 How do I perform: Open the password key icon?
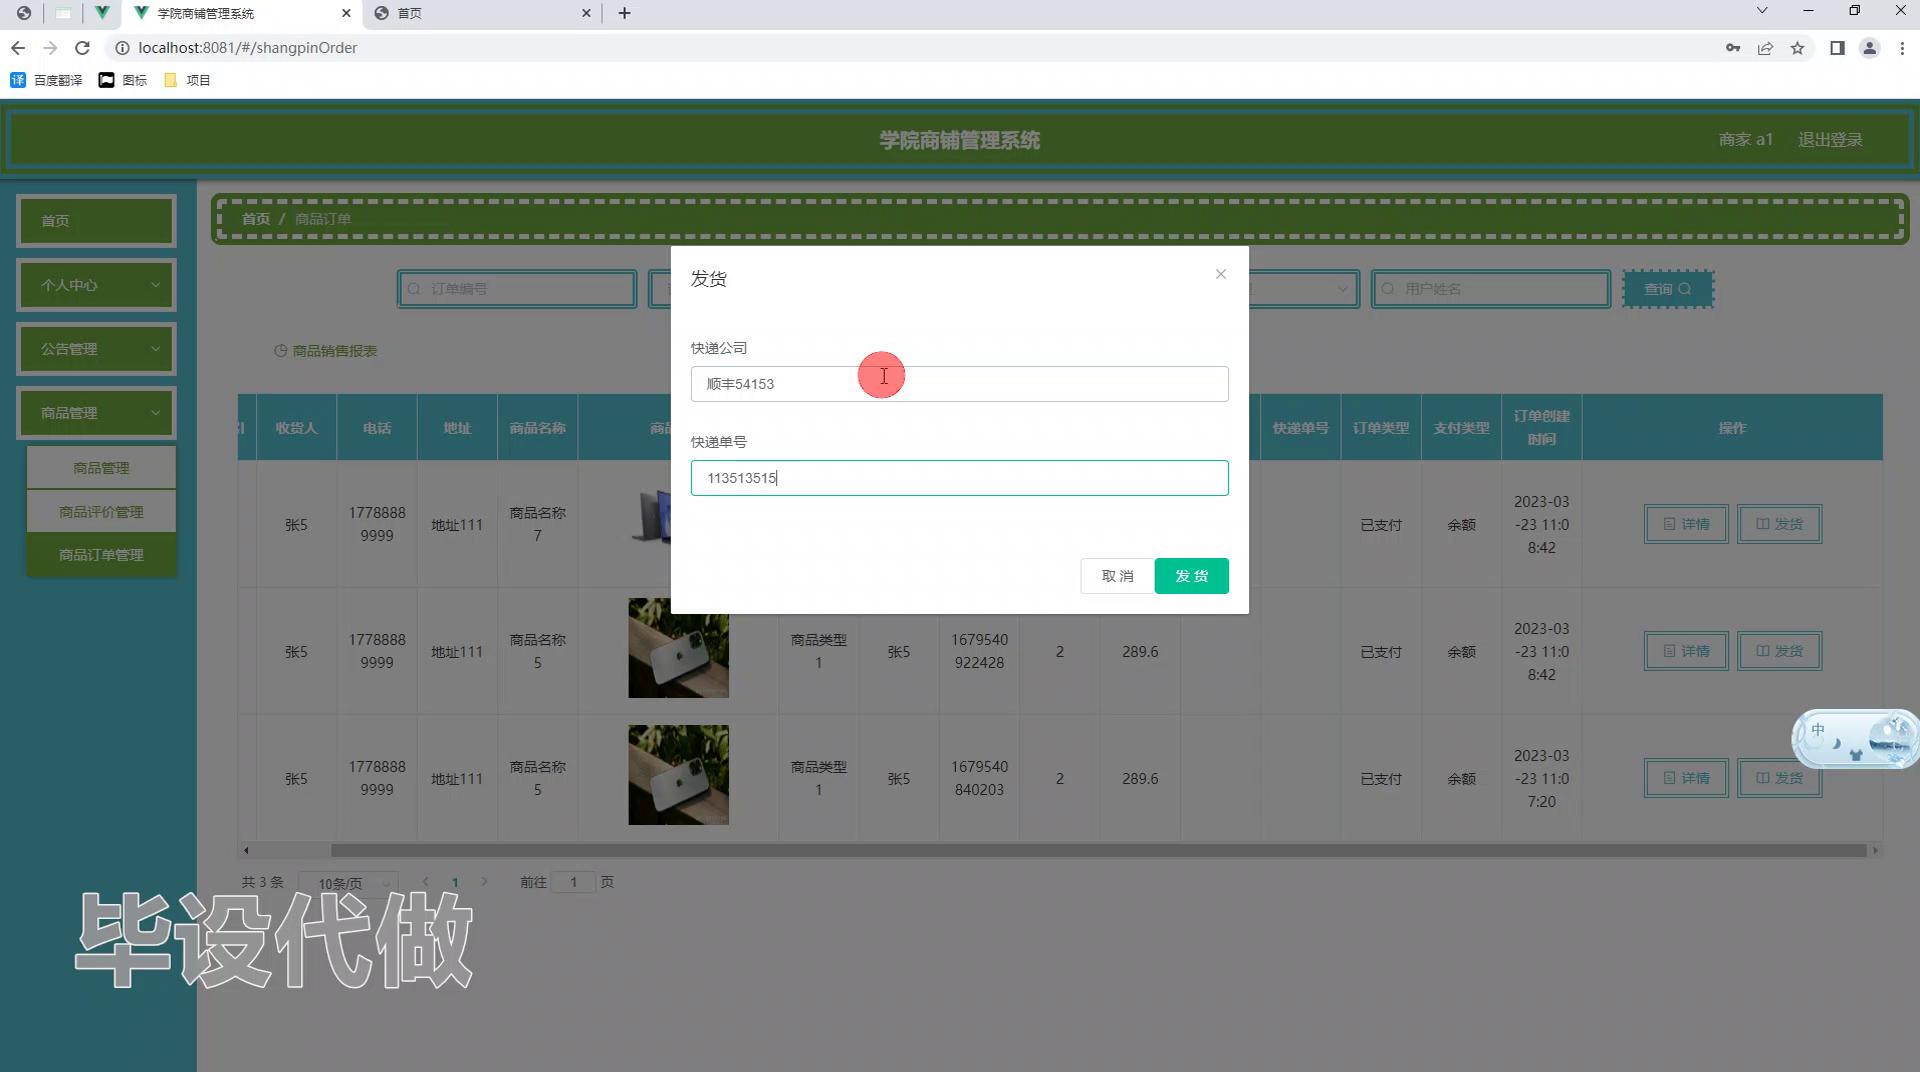click(1733, 48)
